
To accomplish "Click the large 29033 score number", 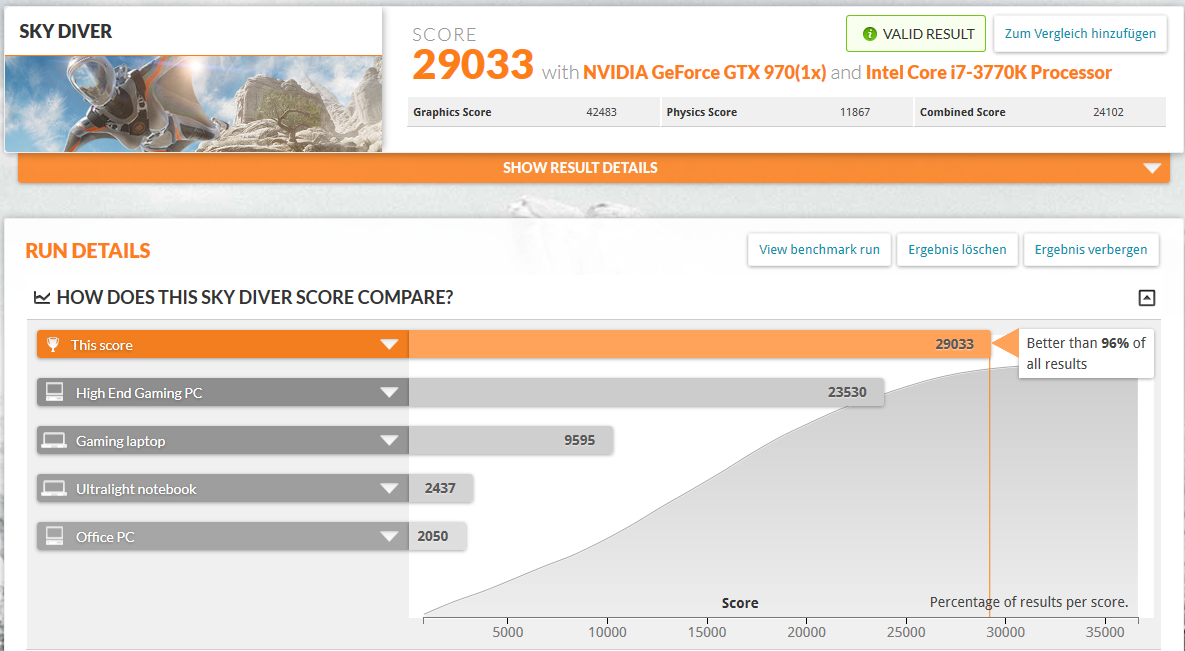I will click(x=473, y=64).
